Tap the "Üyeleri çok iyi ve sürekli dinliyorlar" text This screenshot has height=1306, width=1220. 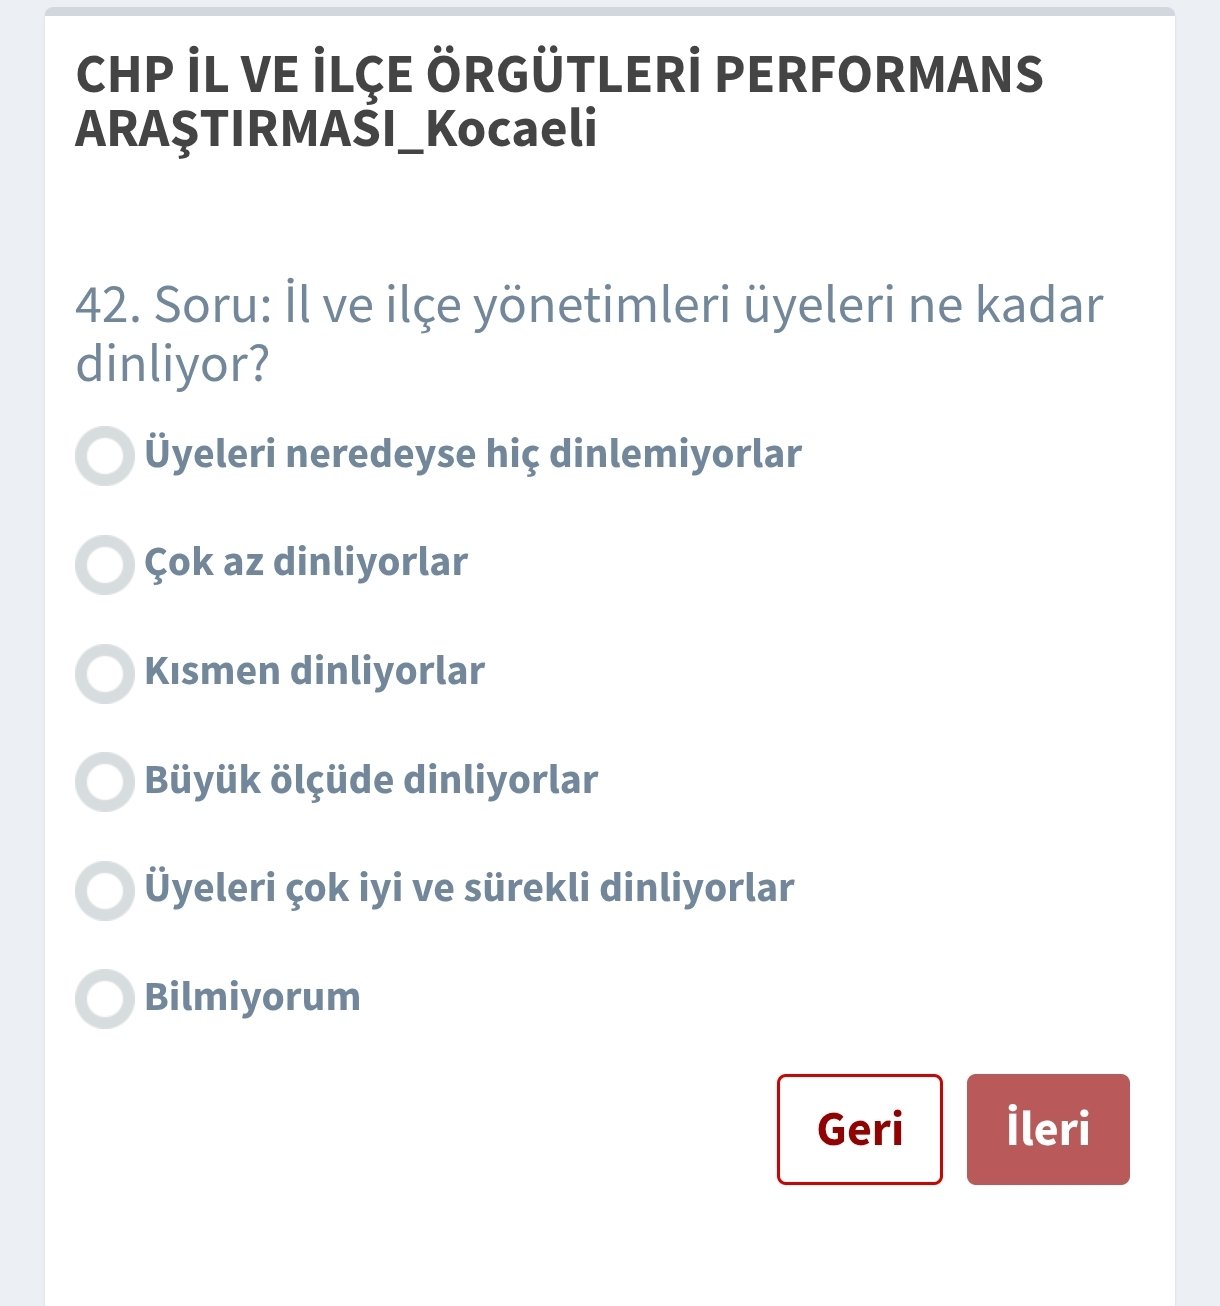(x=469, y=888)
